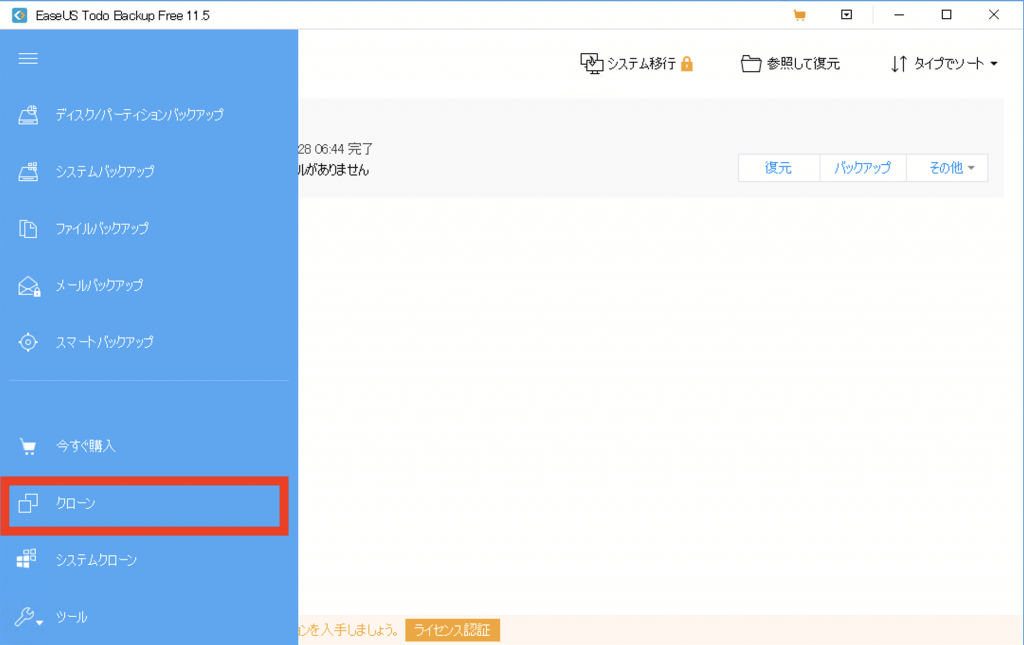This screenshot has height=645, width=1024.
Task: Click the System Backup icon in sidebar
Action: 28,172
